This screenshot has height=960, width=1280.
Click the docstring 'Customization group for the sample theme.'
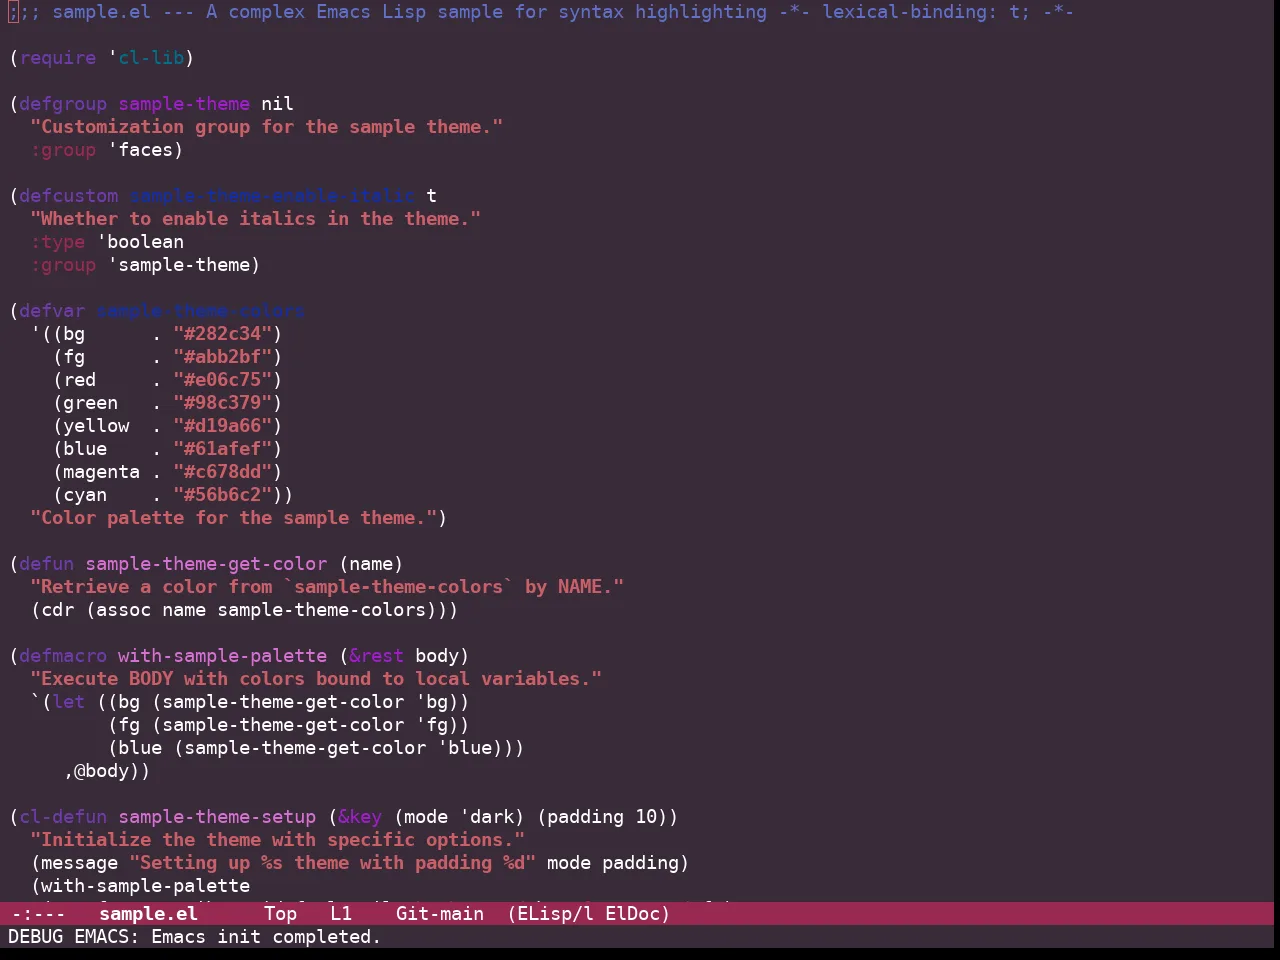click(267, 127)
